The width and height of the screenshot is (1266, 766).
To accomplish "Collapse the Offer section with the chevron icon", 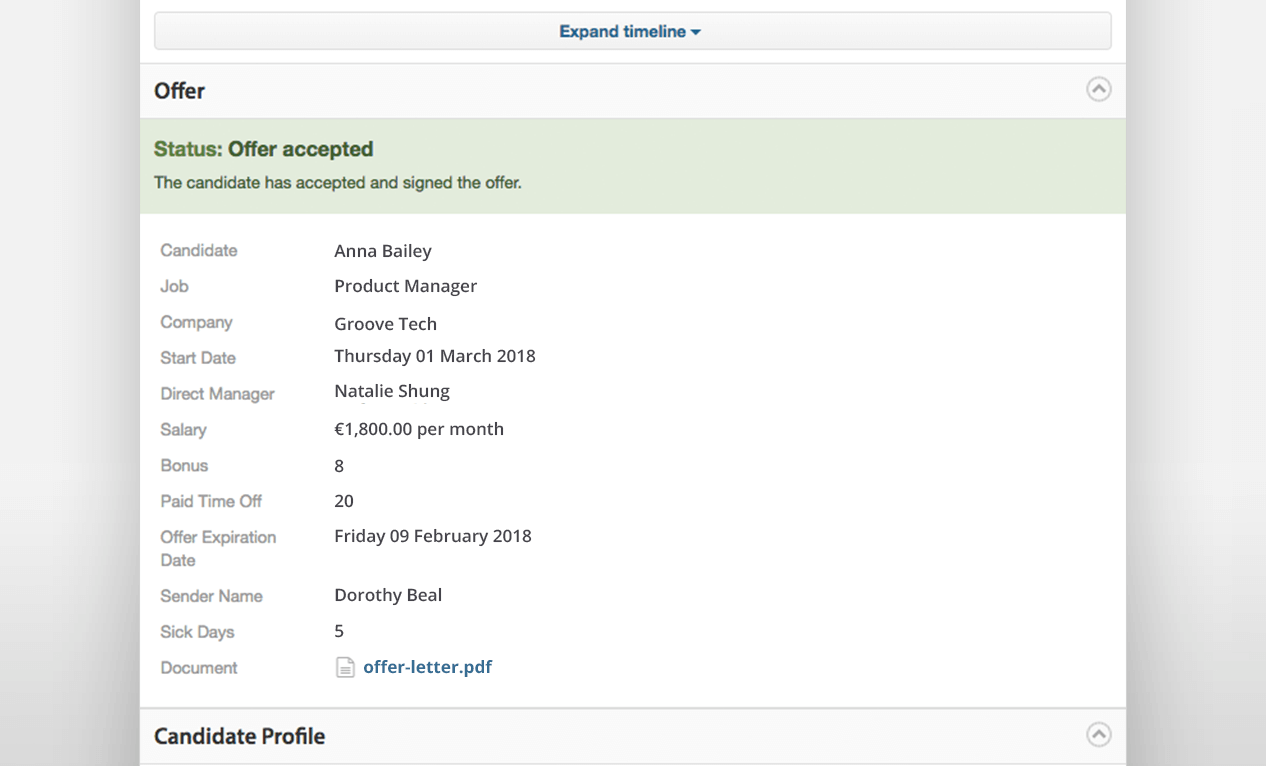I will point(1098,89).
